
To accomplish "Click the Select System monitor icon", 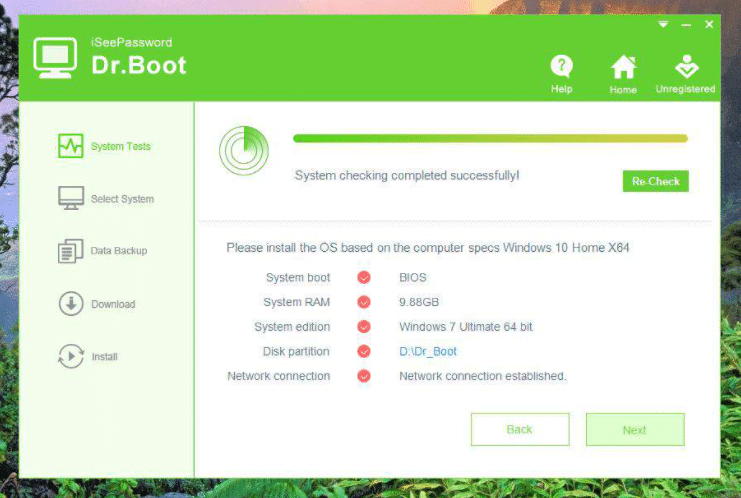I will [70, 198].
